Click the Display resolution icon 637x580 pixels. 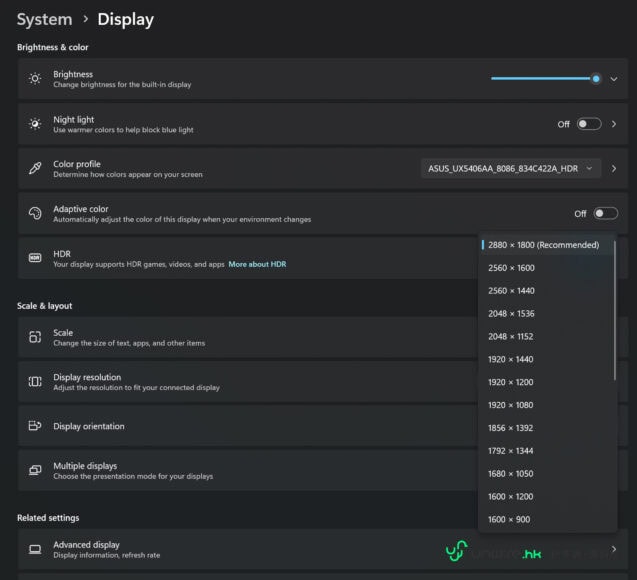(35, 381)
